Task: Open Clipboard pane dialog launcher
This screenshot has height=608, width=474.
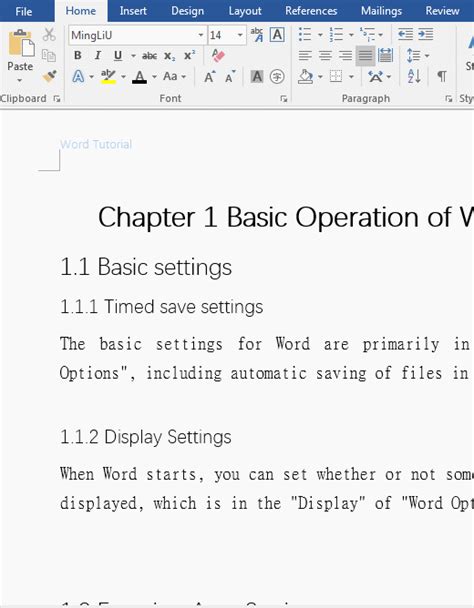Action: (x=57, y=99)
